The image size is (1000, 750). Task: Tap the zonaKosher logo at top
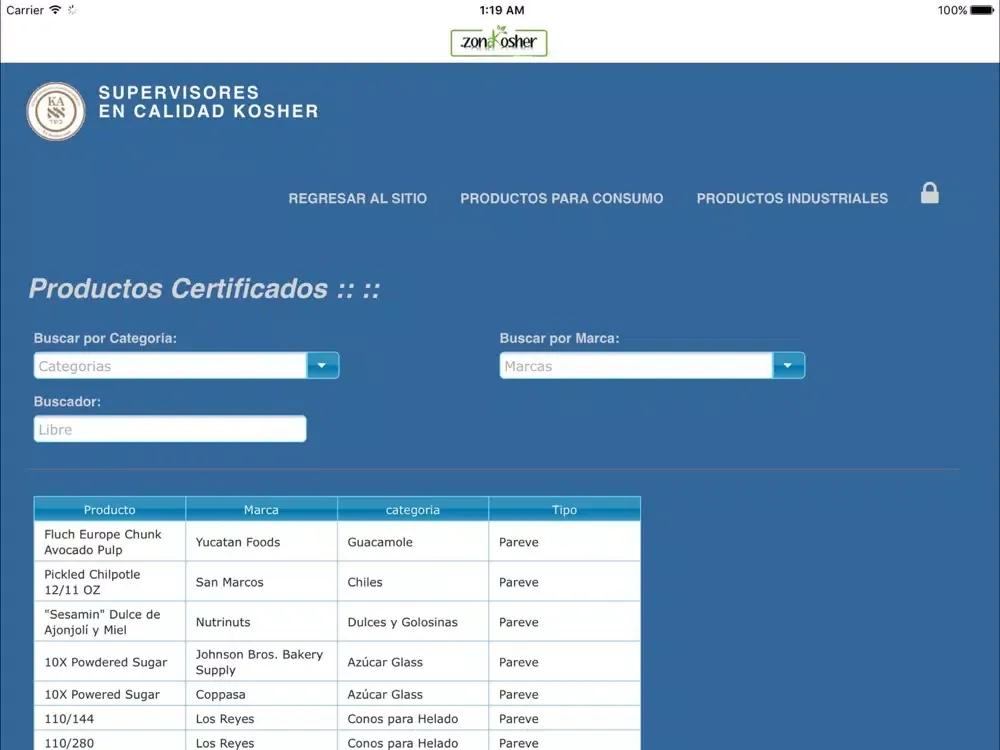(x=499, y=42)
